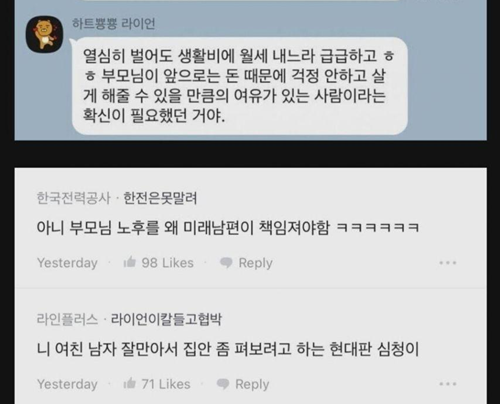Viewport: 500px width, 404px height.
Task: Open the 라인플러스 company label
Action: click(x=67, y=319)
